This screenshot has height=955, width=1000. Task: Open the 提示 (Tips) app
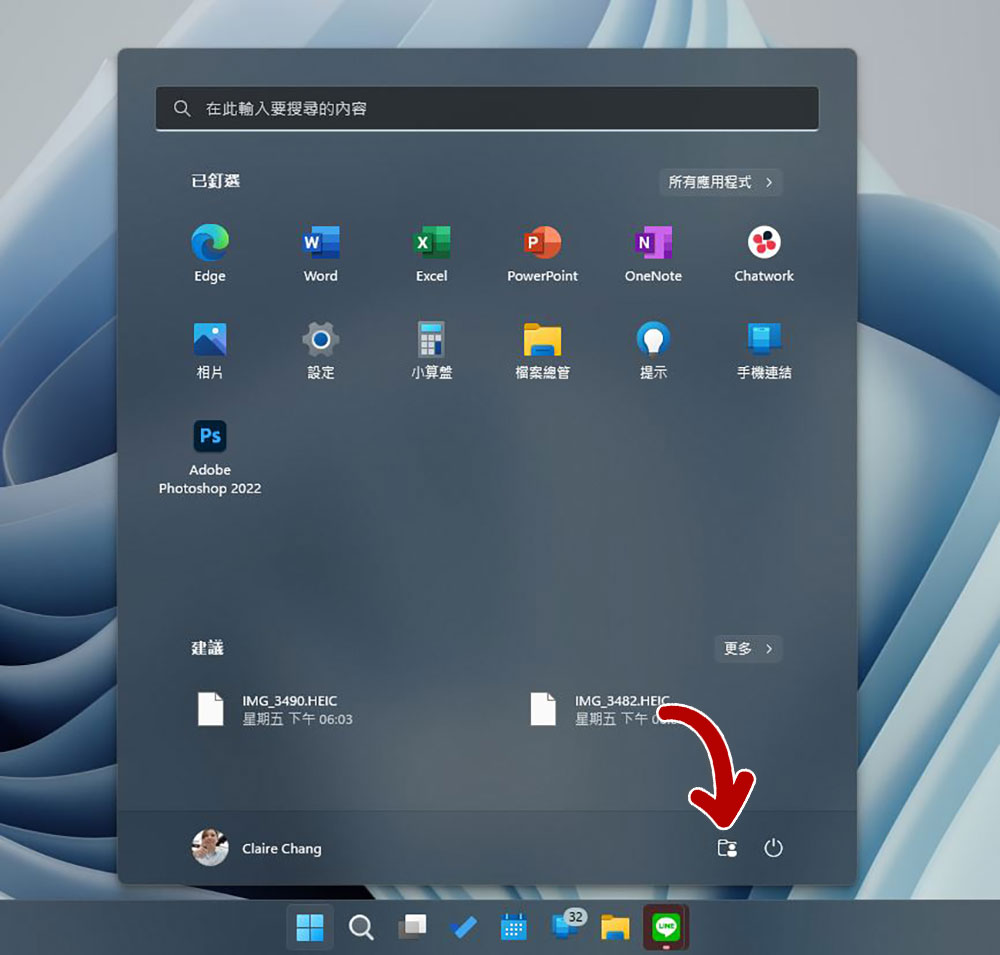pos(653,350)
